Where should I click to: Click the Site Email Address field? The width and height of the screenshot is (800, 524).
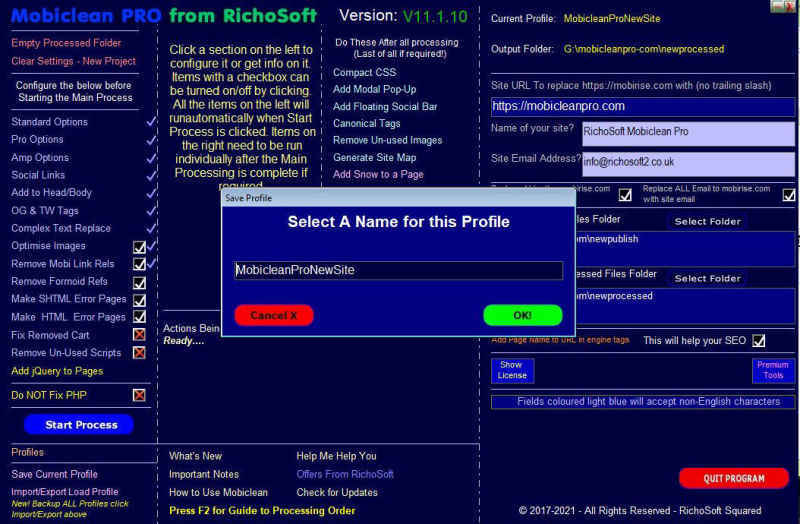pyautogui.click(x=688, y=164)
